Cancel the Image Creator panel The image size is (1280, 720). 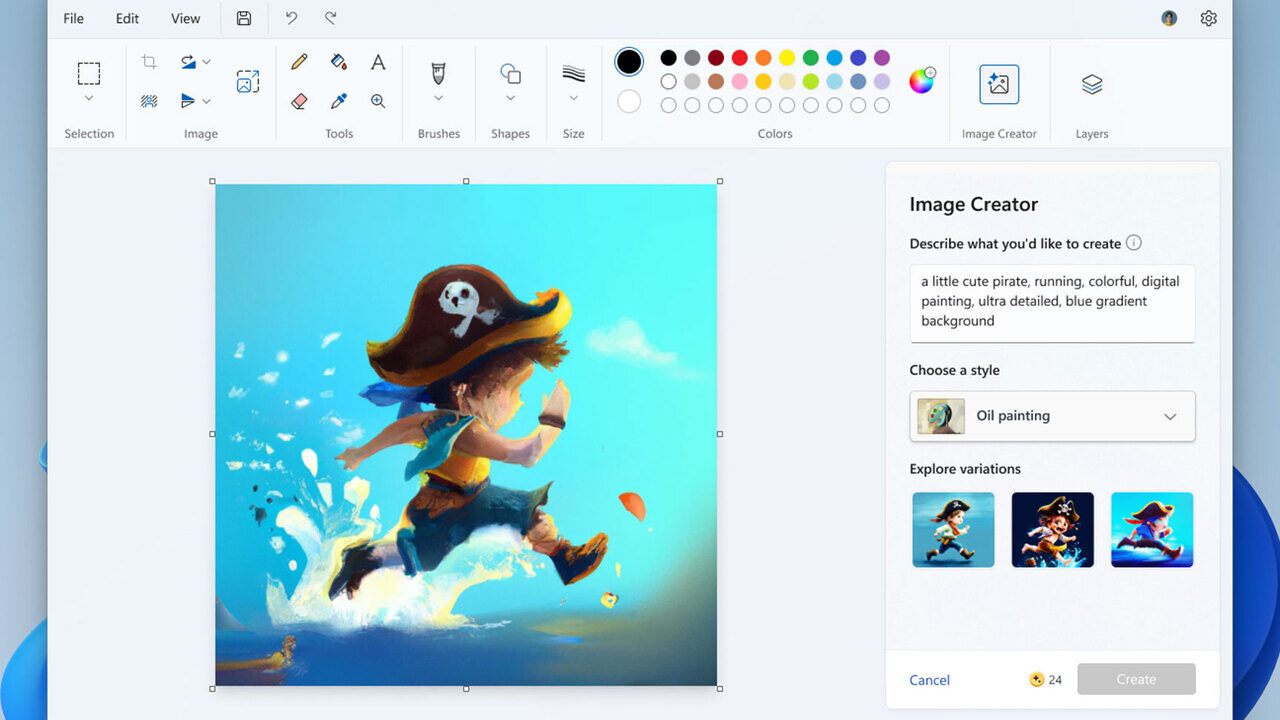point(929,680)
